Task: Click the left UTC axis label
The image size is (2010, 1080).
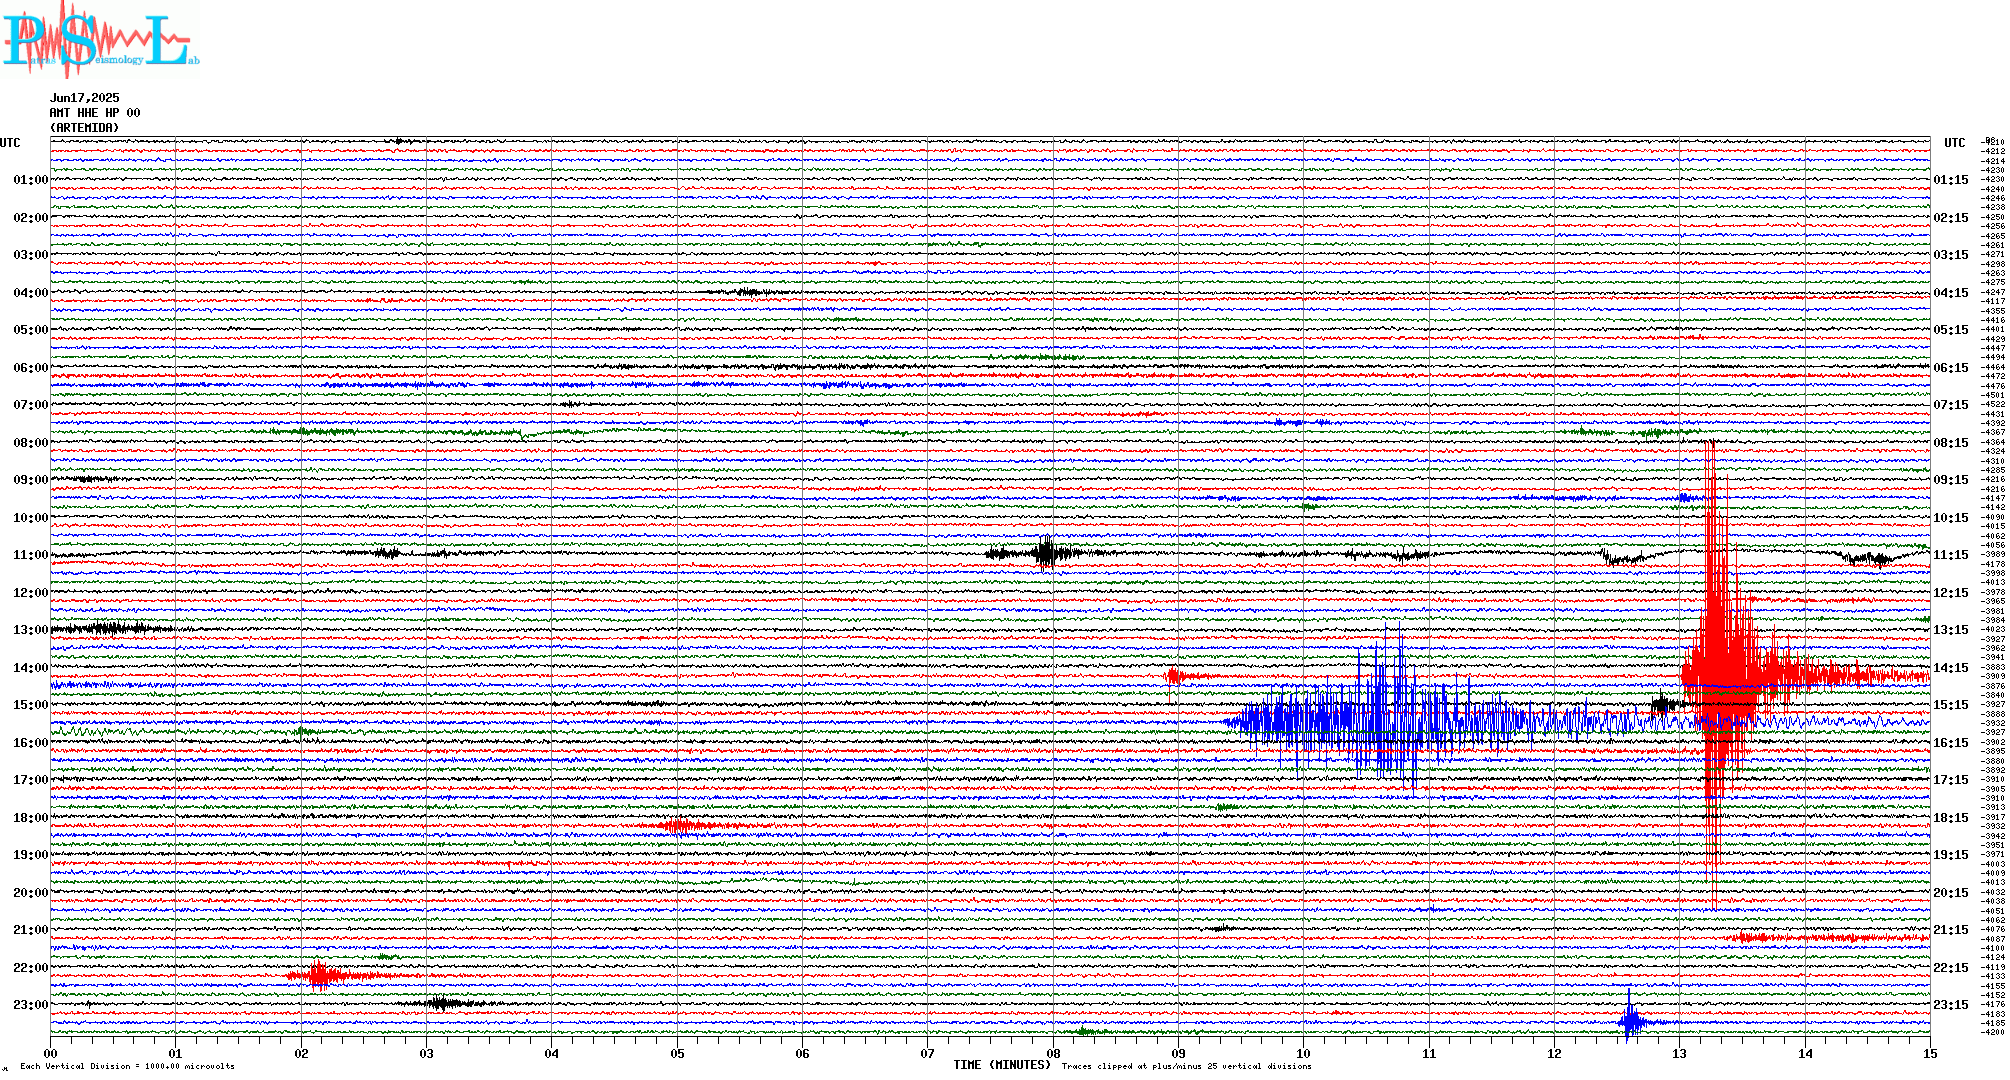Action: 10,143
